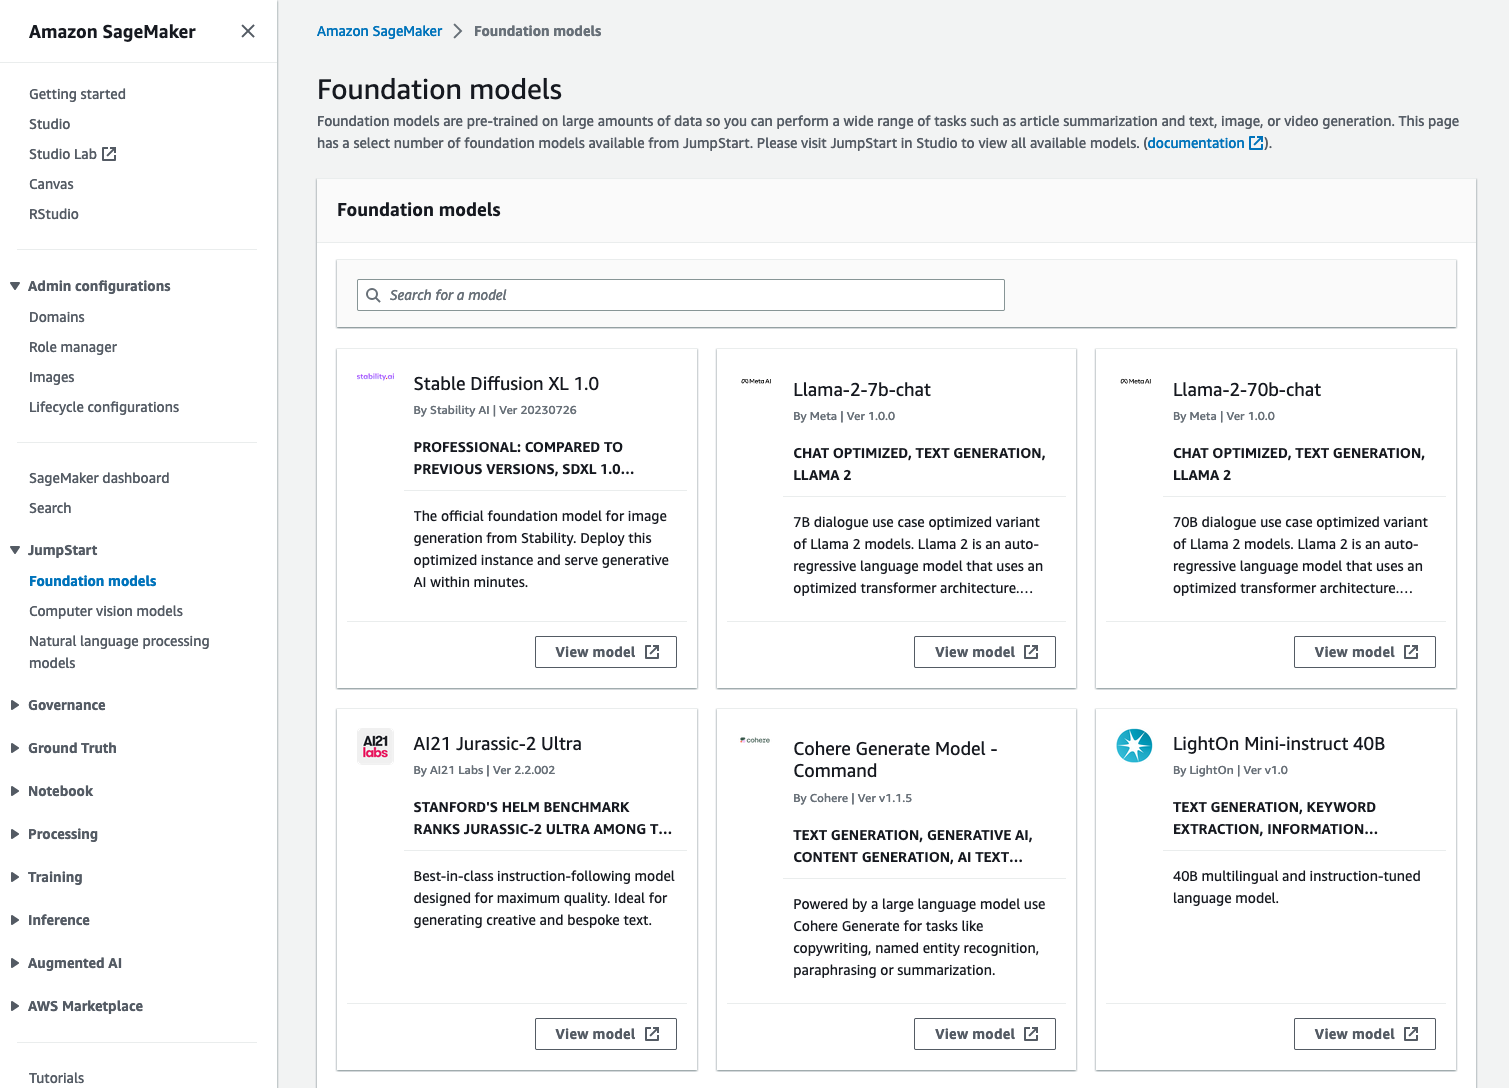Expand the Governance section

[x=15, y=705]
